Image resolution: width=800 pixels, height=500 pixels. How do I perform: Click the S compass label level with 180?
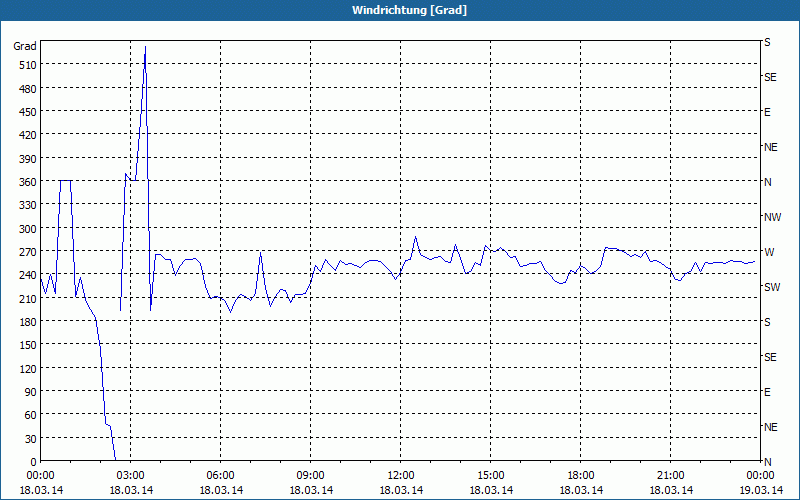pyautogui.click(x=767, y=322)
